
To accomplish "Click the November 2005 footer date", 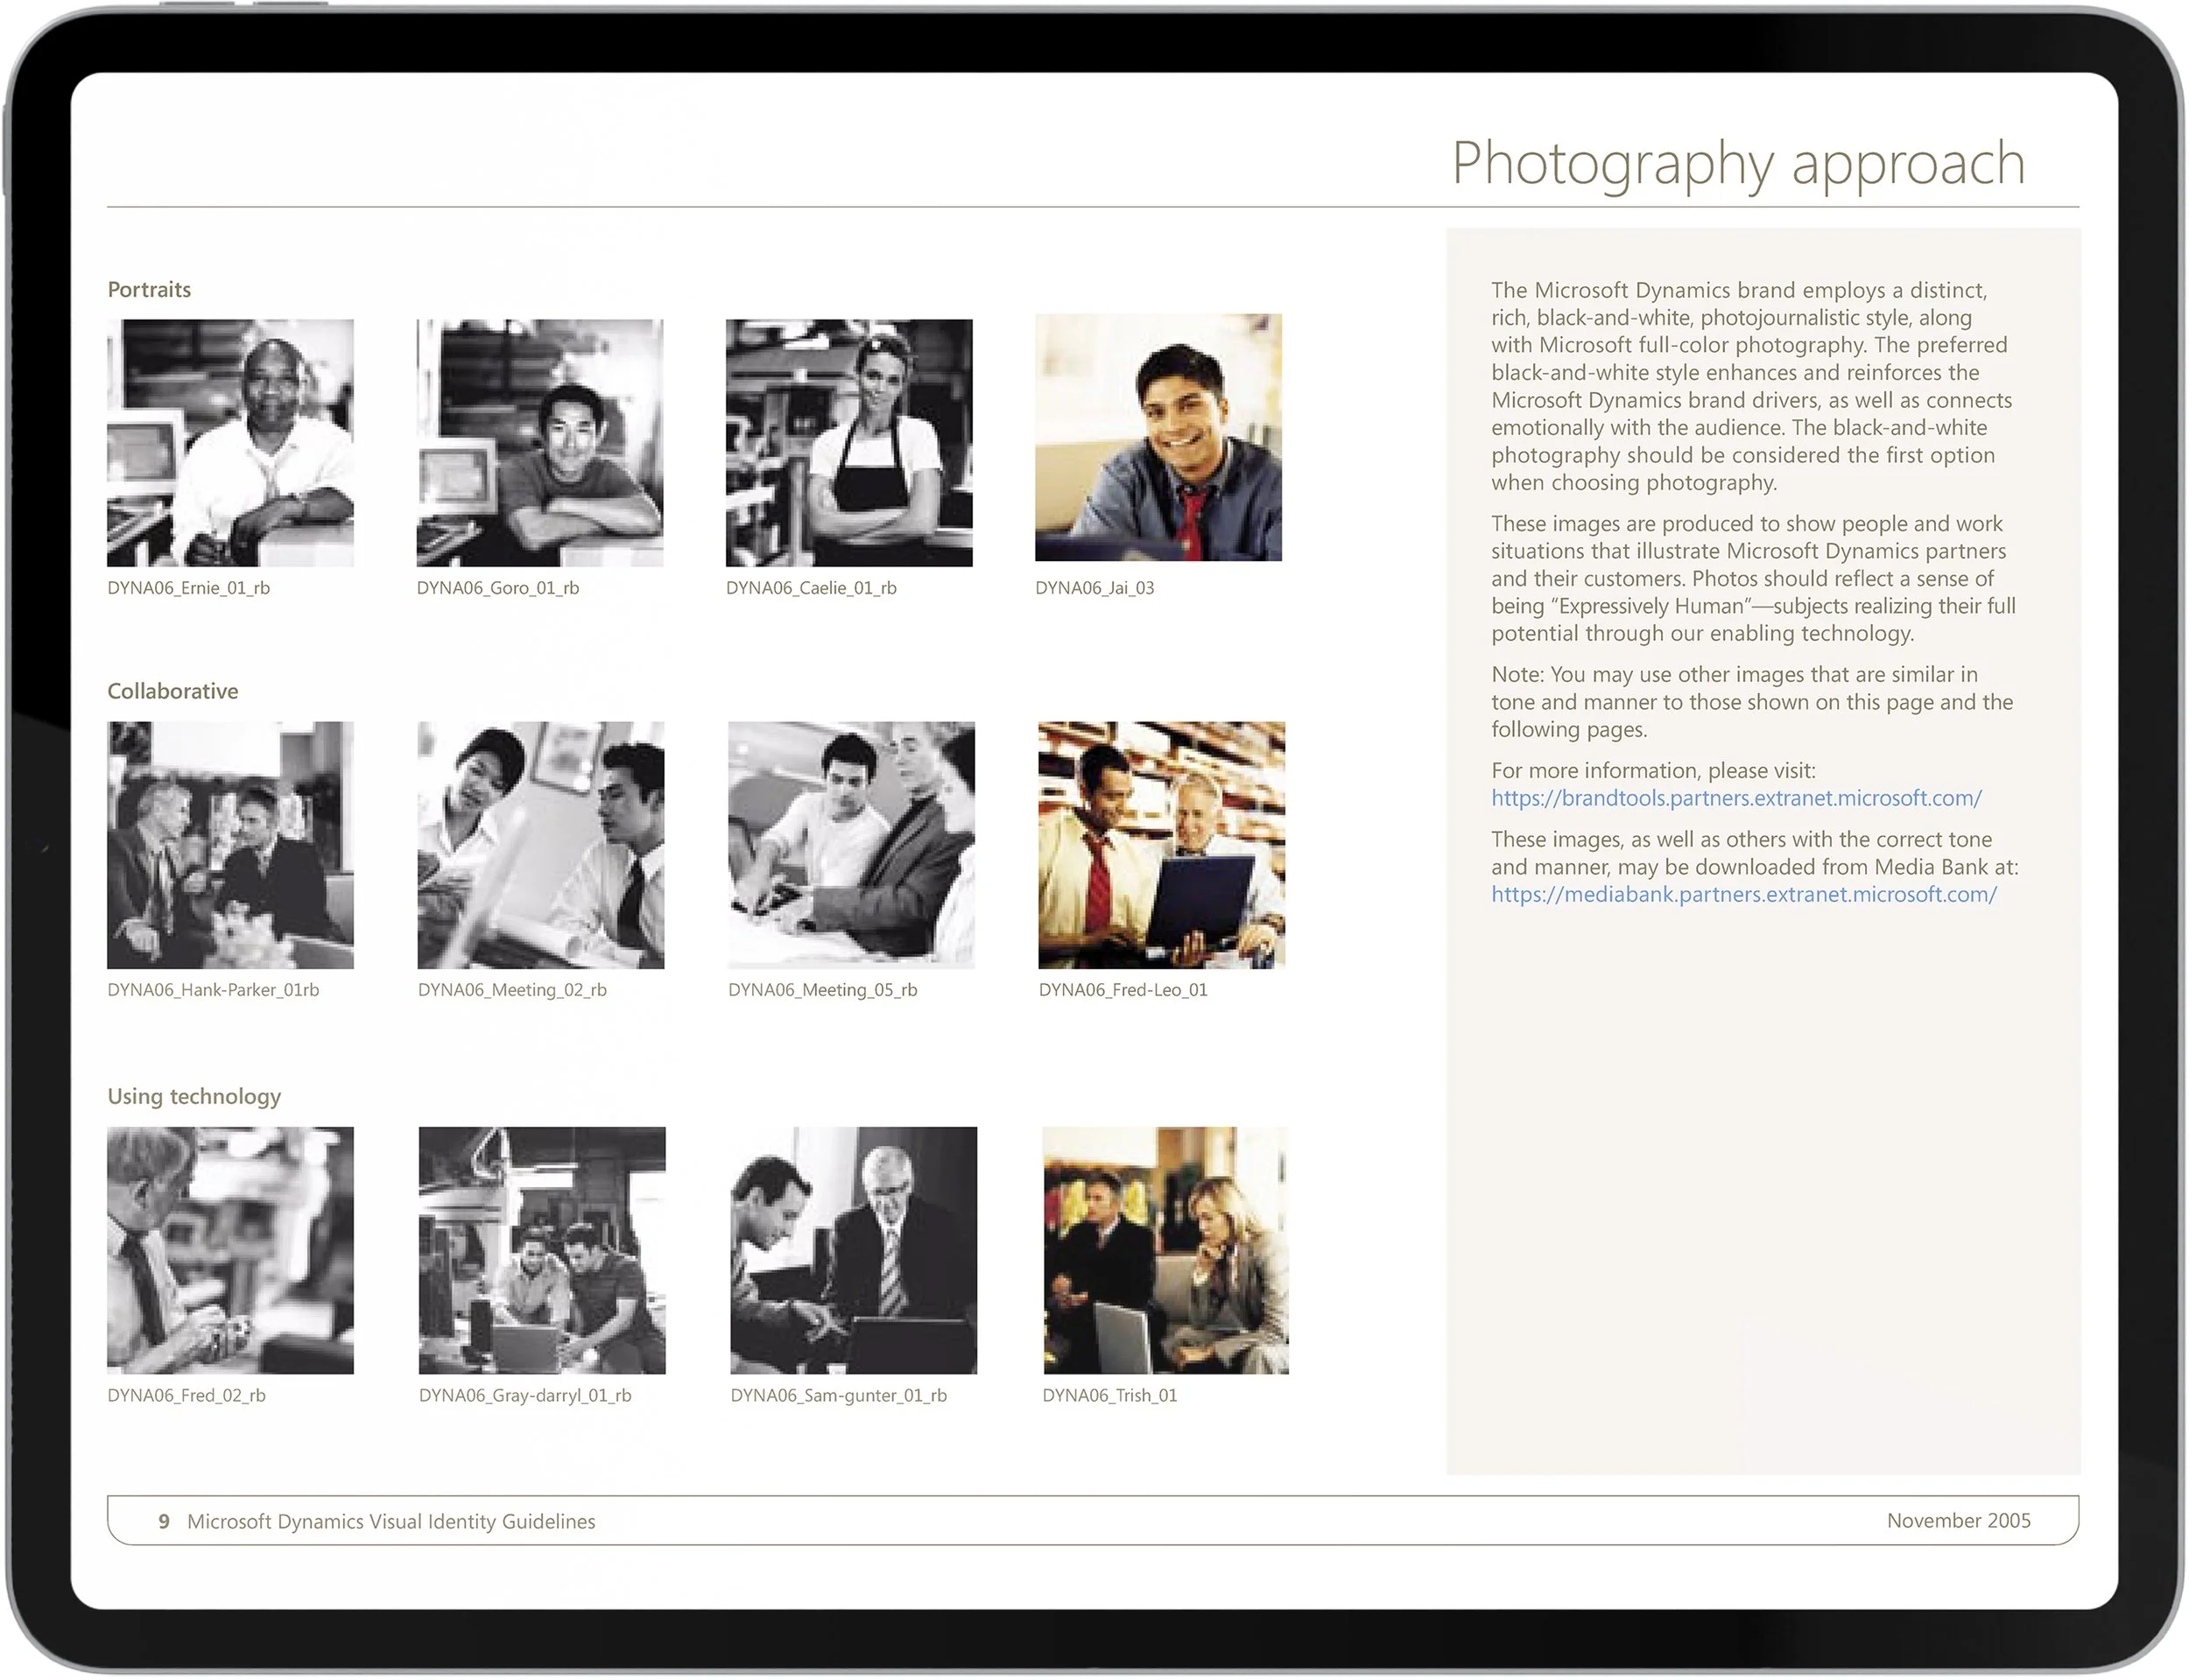I will coord(1957,1520).
